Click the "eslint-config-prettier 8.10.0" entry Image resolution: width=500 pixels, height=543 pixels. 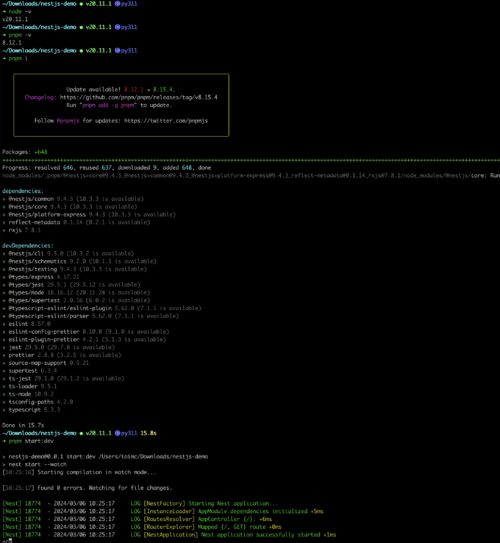coord(86,332)
